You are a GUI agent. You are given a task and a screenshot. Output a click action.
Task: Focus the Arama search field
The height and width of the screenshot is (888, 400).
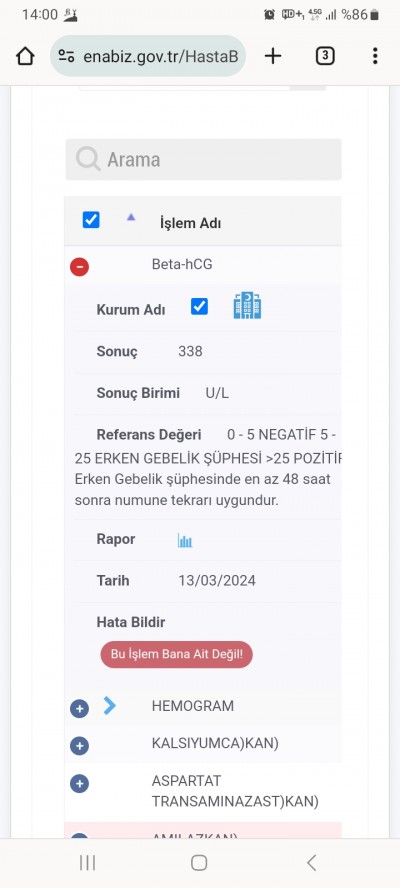tap(203, 160)
